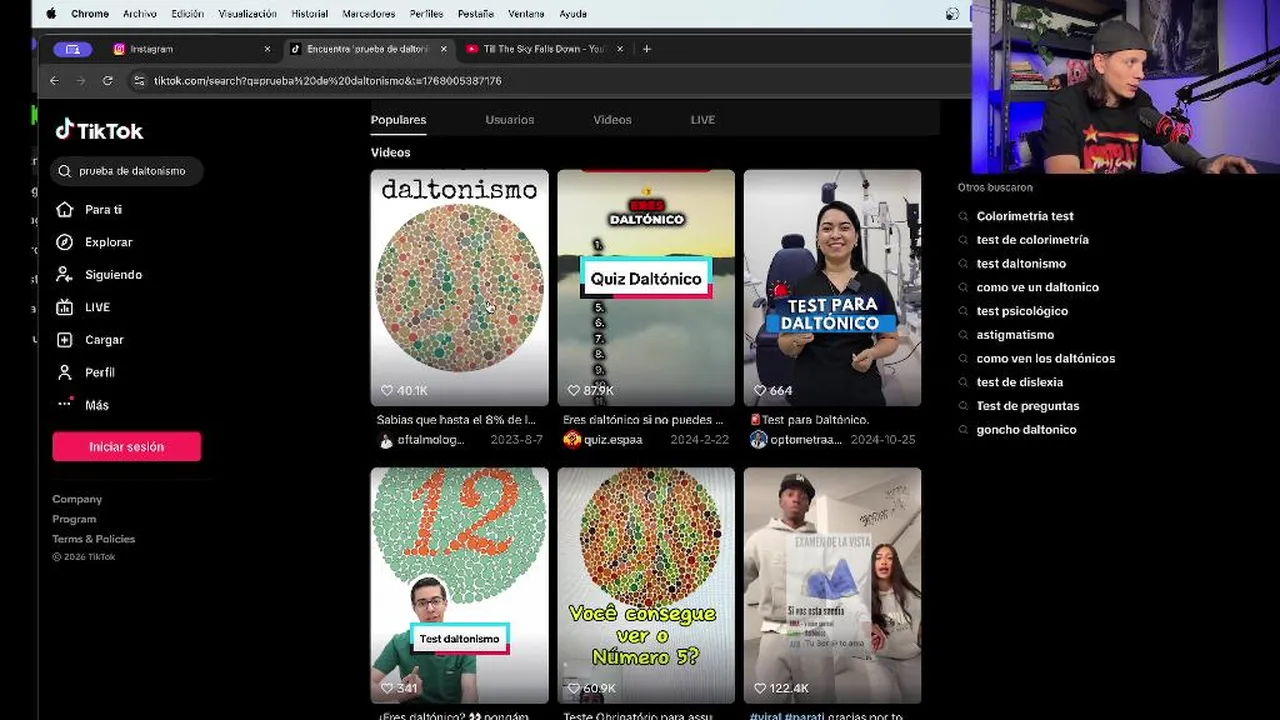Open the Historial menu
The height and width of the screenshot is (720, 1280).
tap(309, 14)
